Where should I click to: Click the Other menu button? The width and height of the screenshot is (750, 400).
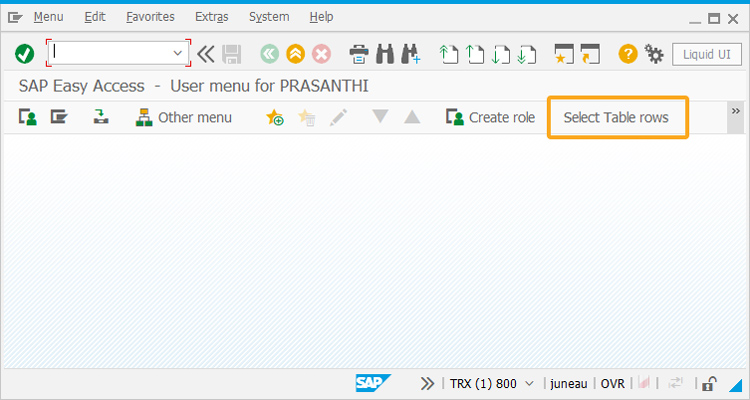tap(184, 117)
